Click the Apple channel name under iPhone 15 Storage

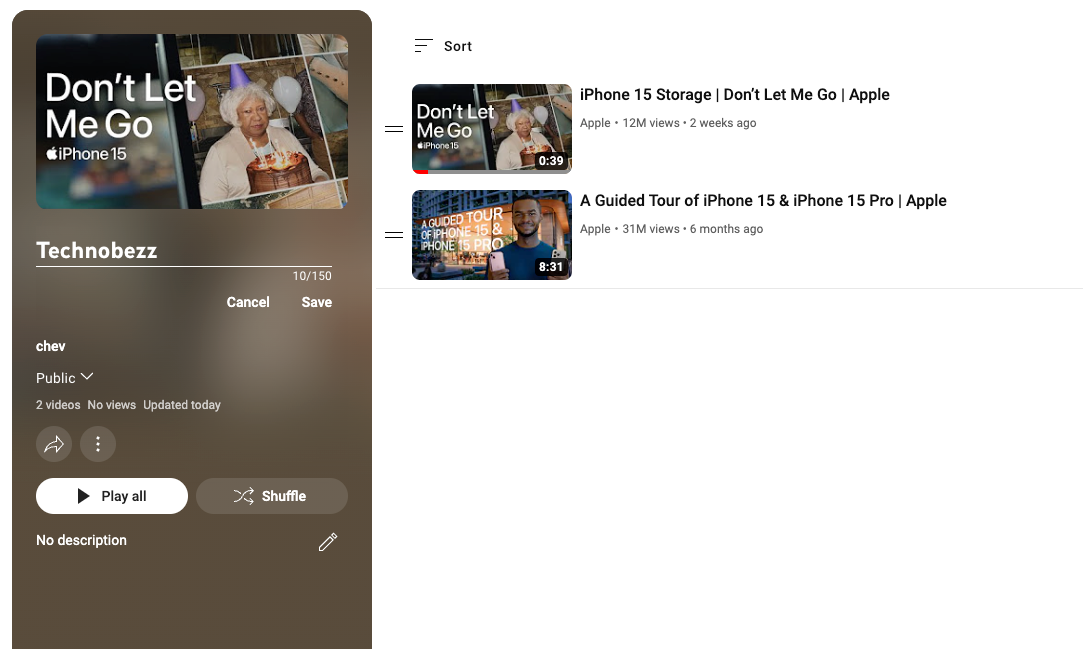[x=595, y=123]
